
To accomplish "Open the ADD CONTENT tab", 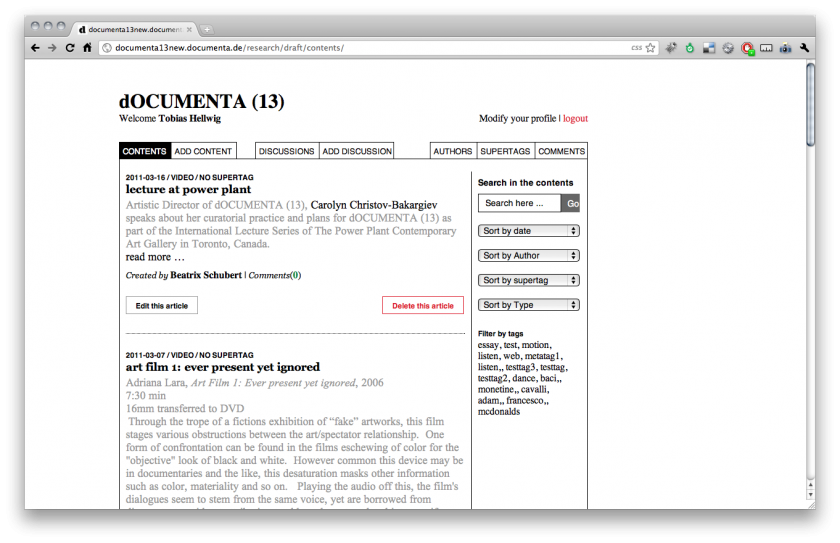I will click(x=203, y=151).
